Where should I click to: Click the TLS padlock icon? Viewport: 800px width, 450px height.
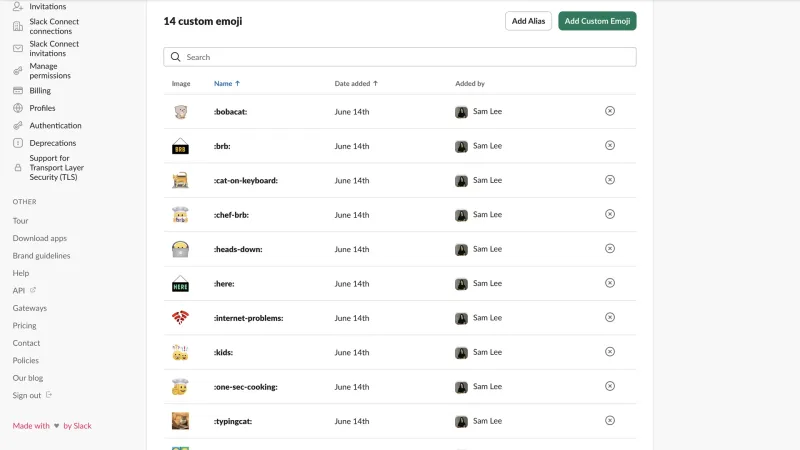pyautogui.click(x=18, y=167)
